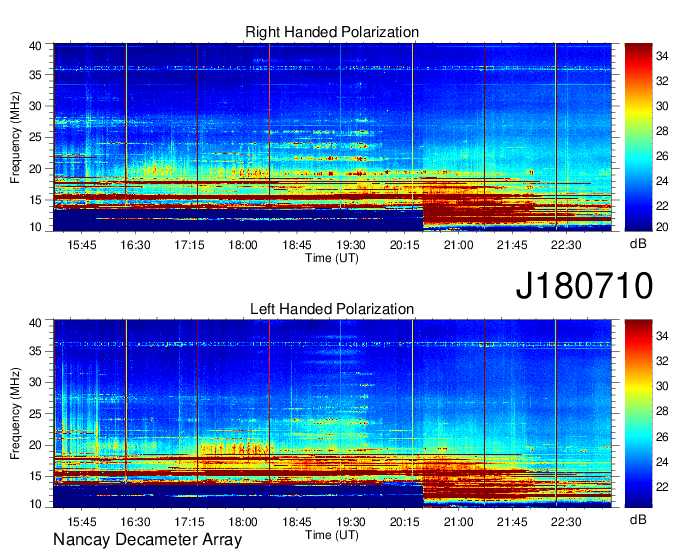Click the bottom plot's dB color bar

click(638, 414)
